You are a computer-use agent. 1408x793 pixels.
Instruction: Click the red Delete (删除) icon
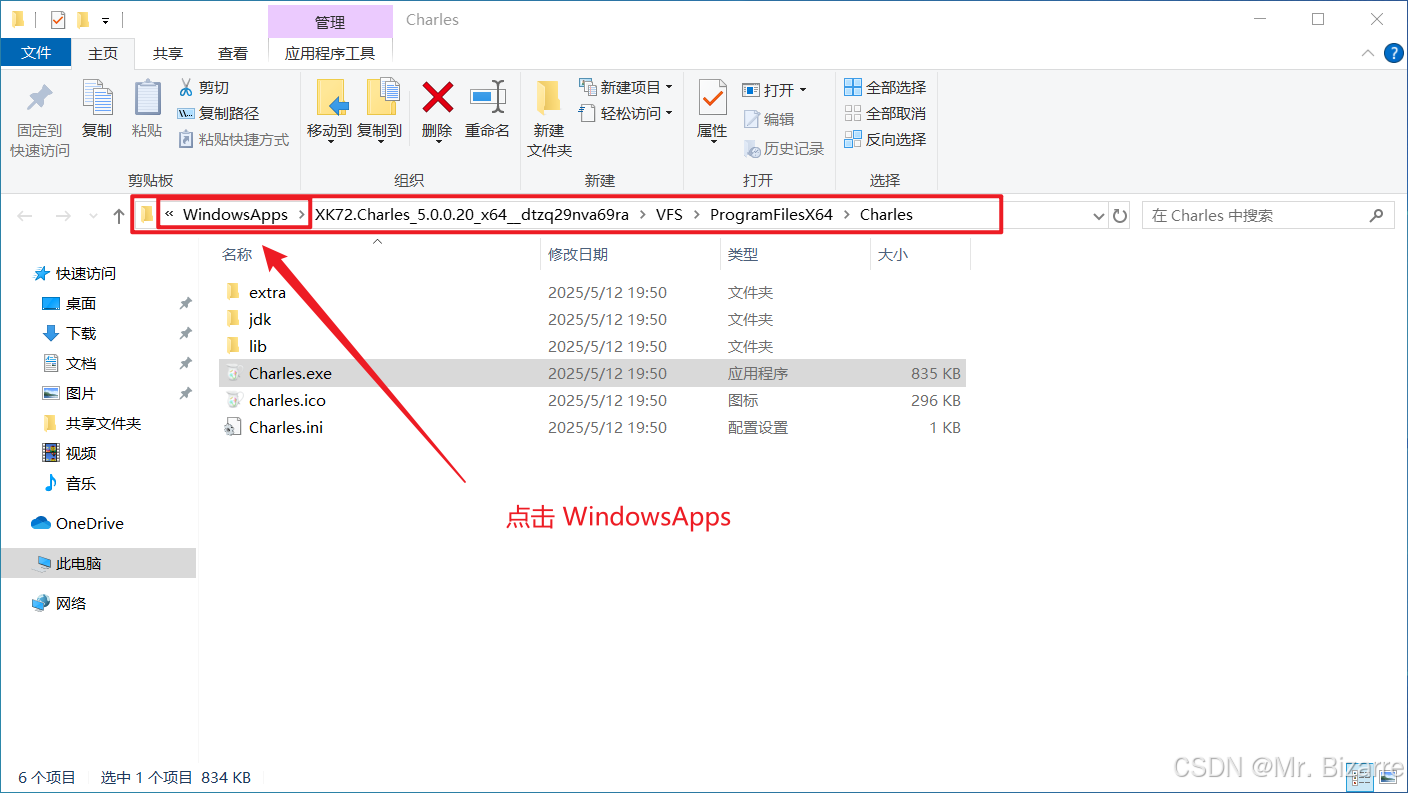(437, 97)
